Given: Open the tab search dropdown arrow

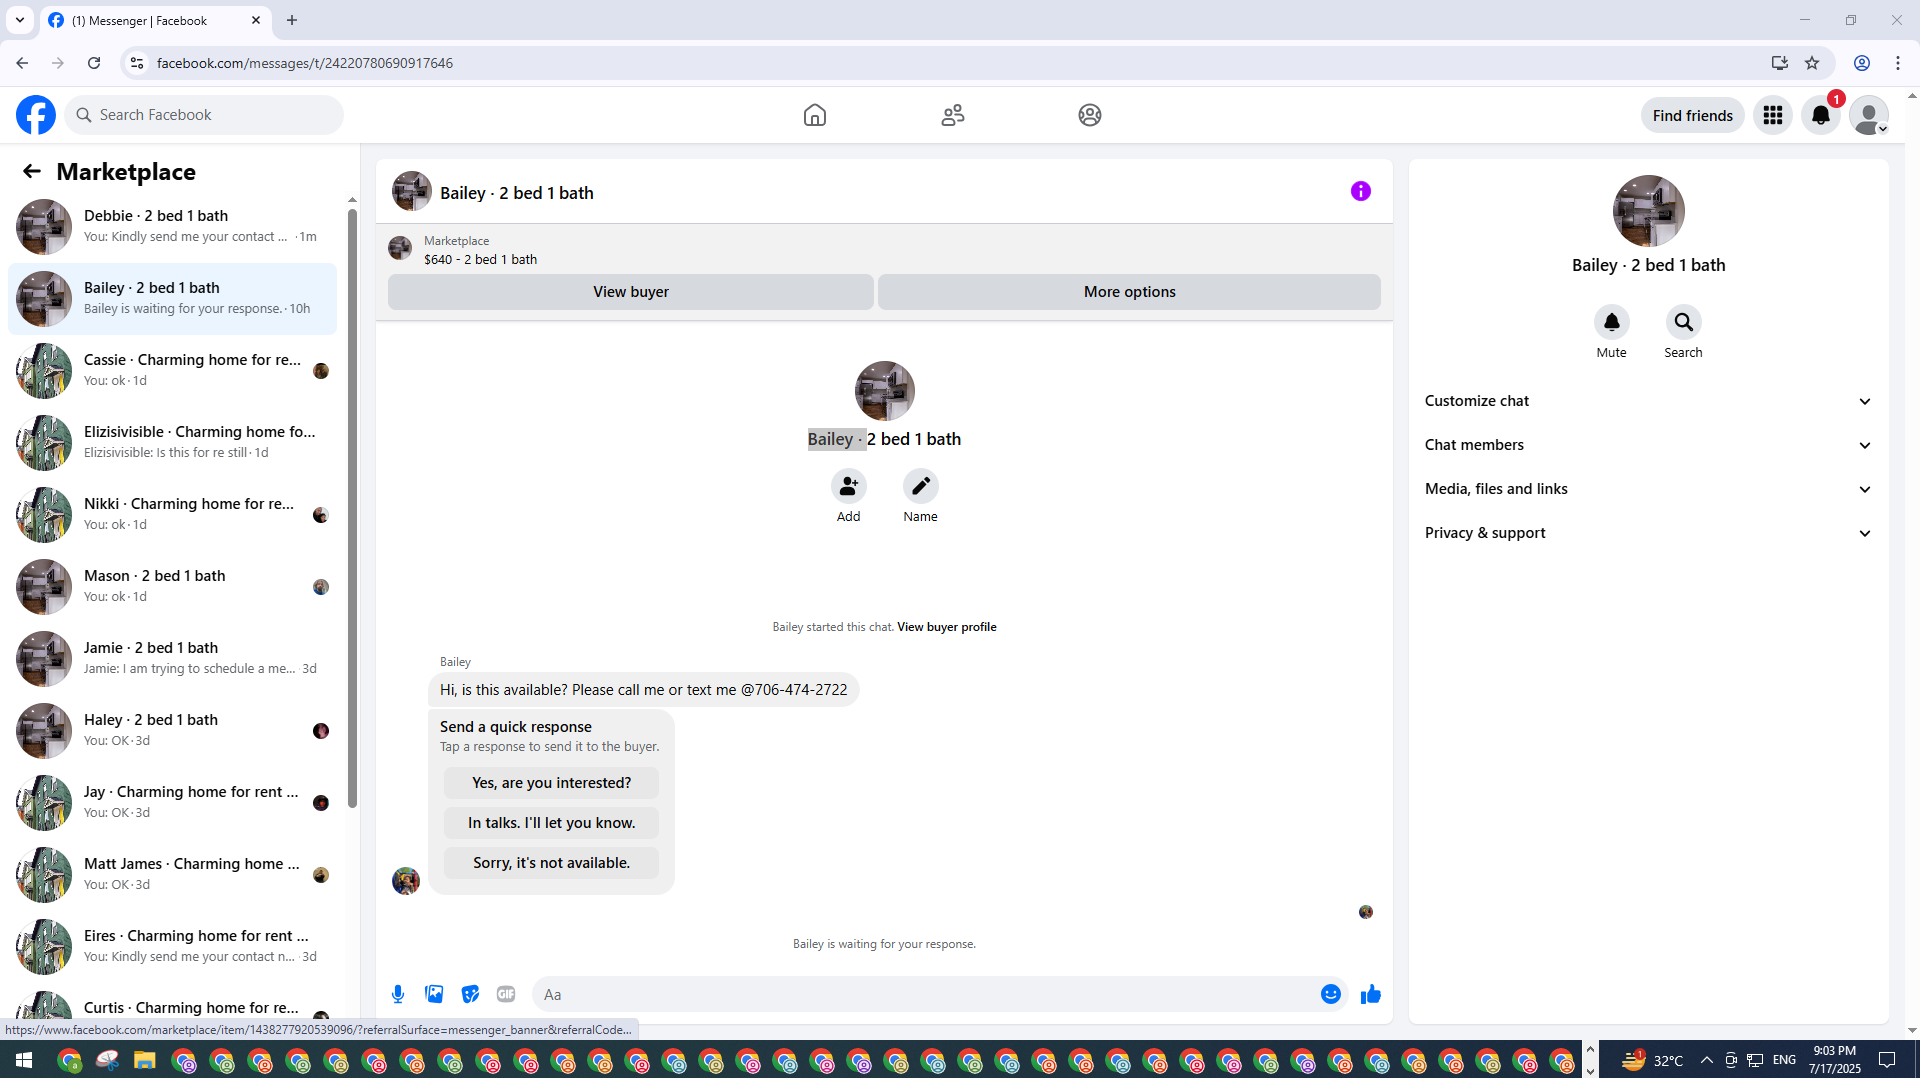Looking at the screenshot, I should (x=20, y=20).
